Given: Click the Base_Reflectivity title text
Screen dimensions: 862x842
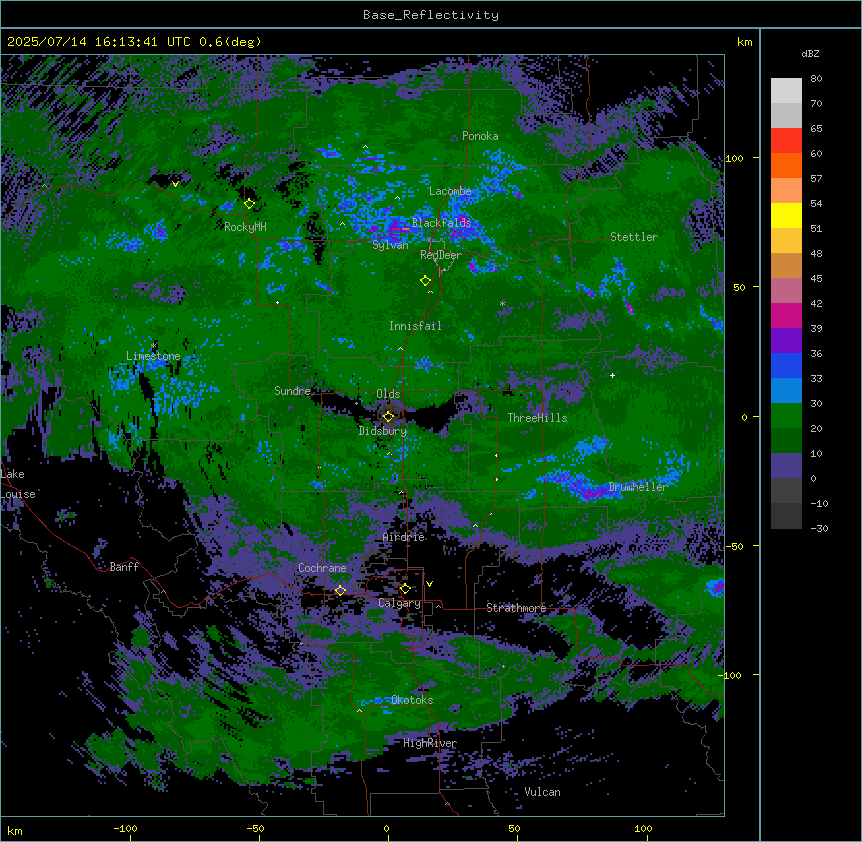Looking at the screenshot, I should tap(431, 15).
